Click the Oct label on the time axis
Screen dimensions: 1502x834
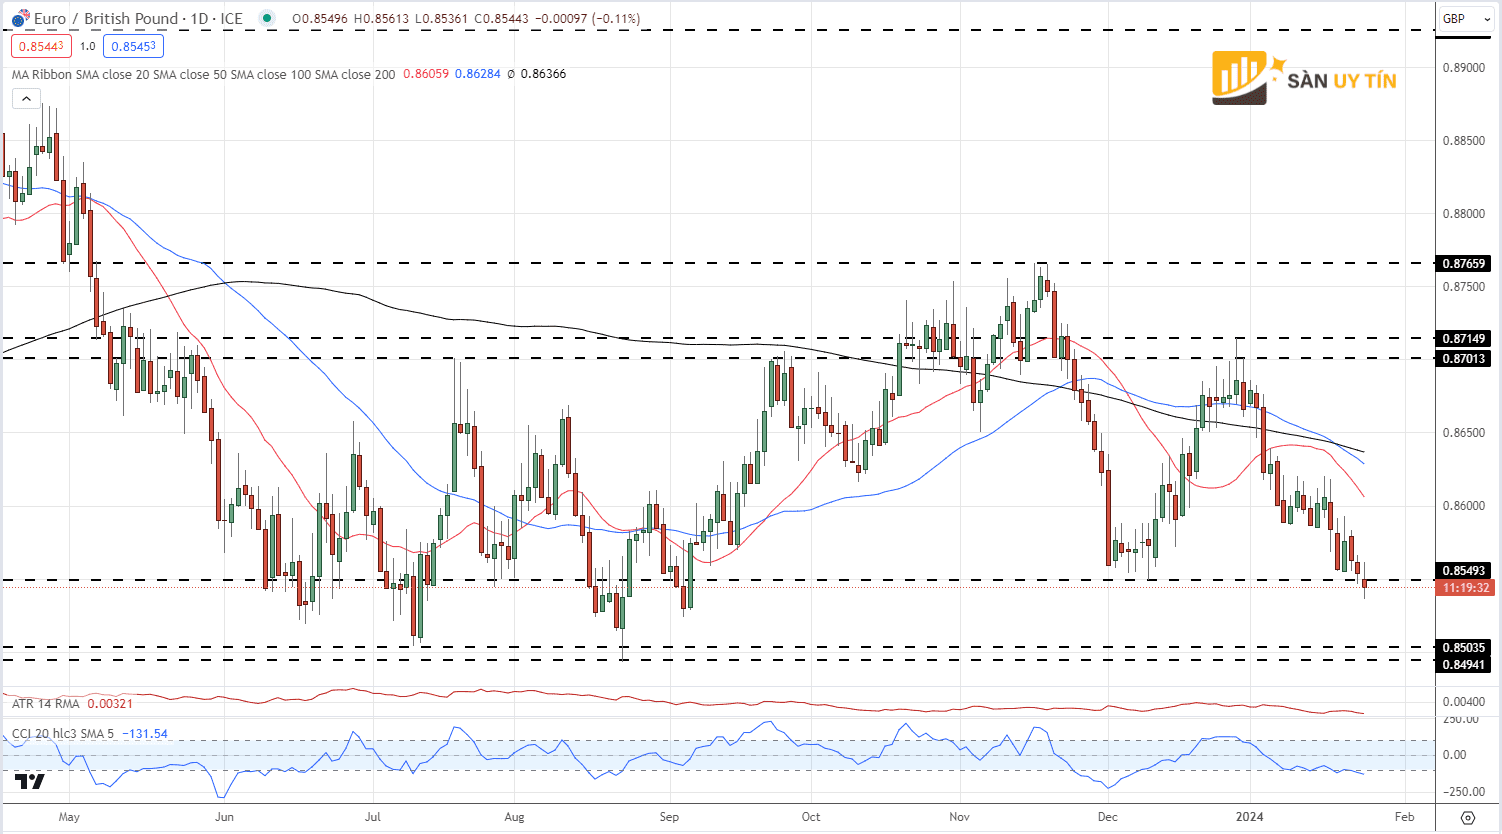pyautogui.click(x=811, y=817)
